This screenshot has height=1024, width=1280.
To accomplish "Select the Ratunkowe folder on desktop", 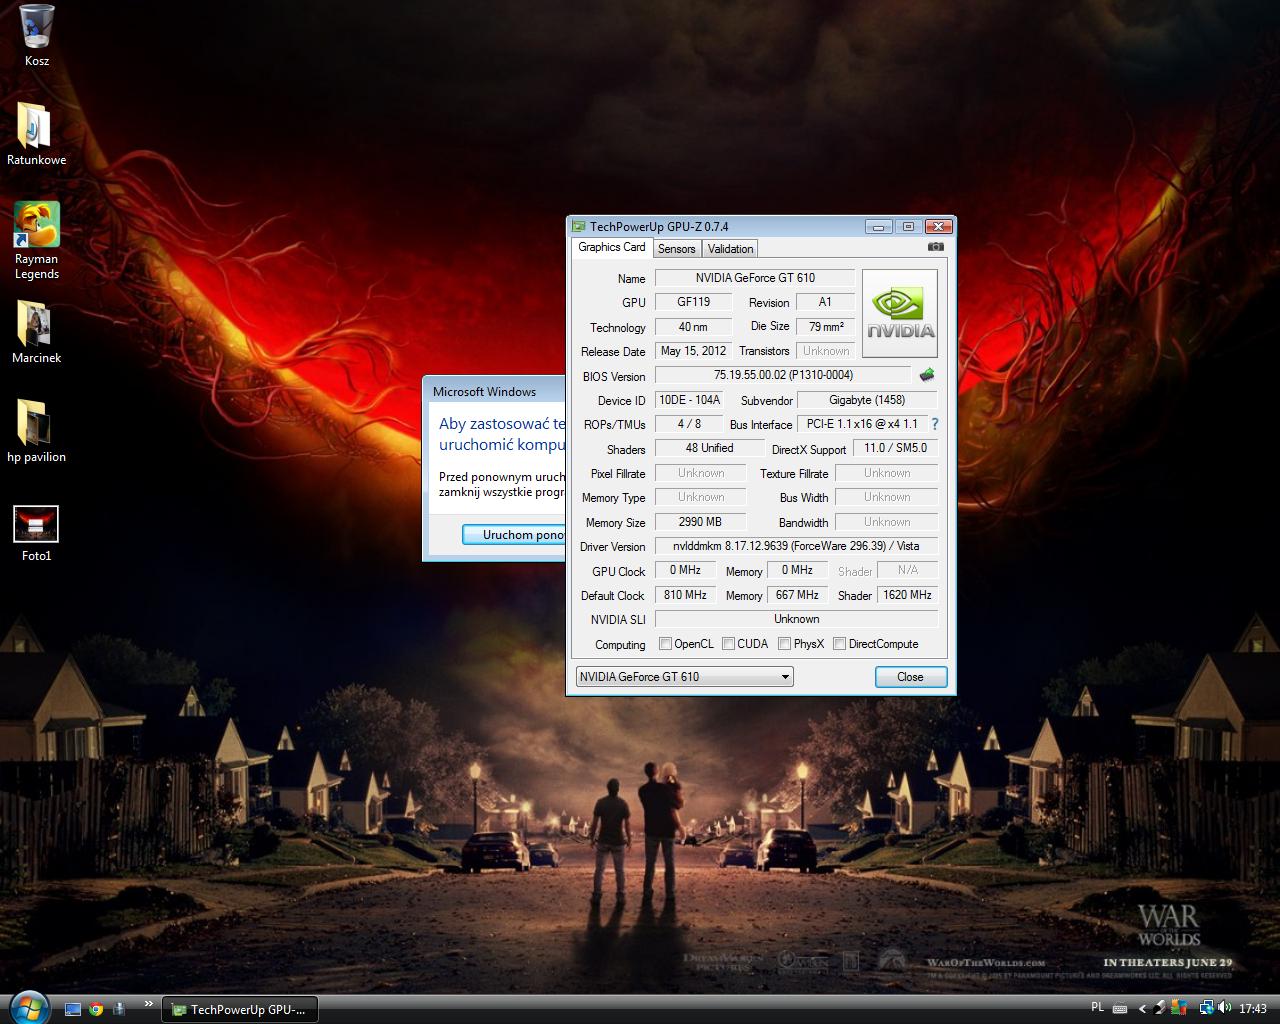I will (x=37, y=134).
